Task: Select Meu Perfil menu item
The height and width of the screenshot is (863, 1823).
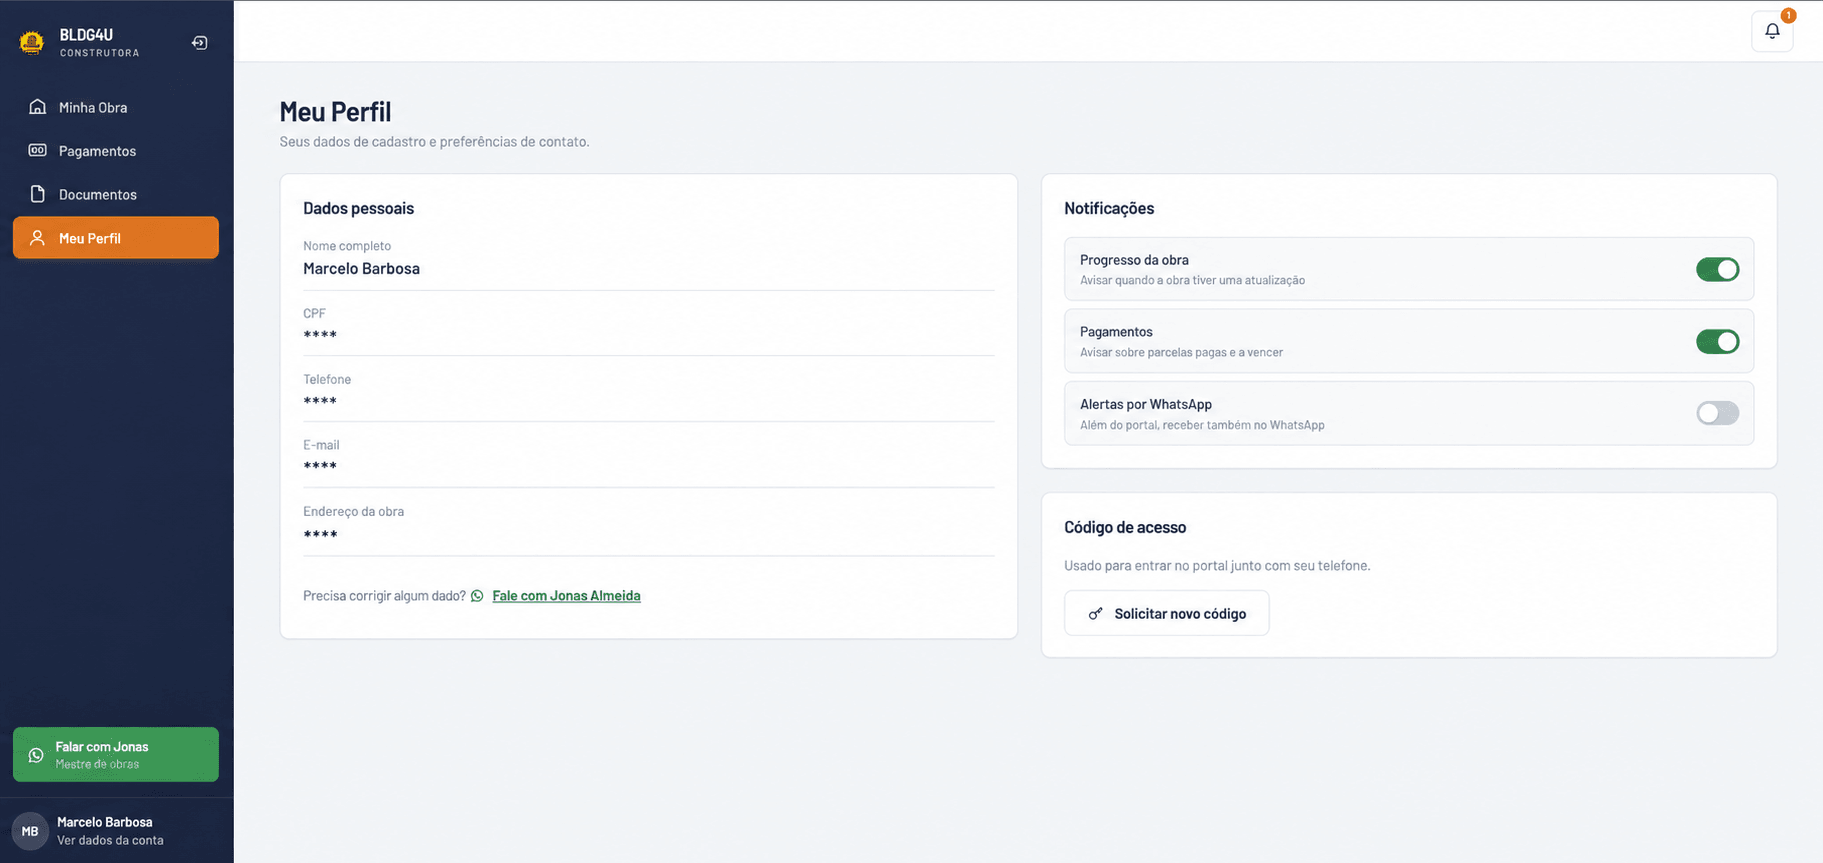Action: point(116,238)
